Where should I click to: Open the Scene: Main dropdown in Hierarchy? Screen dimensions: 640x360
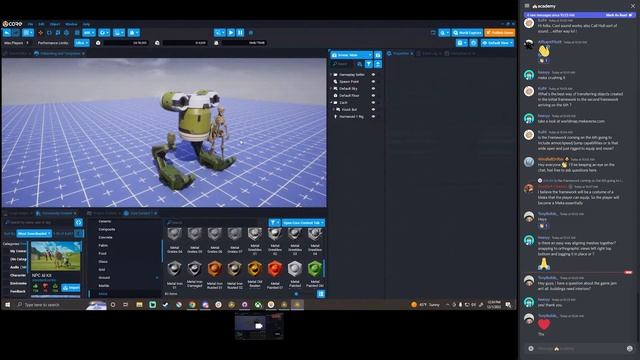tap(351, 55)
